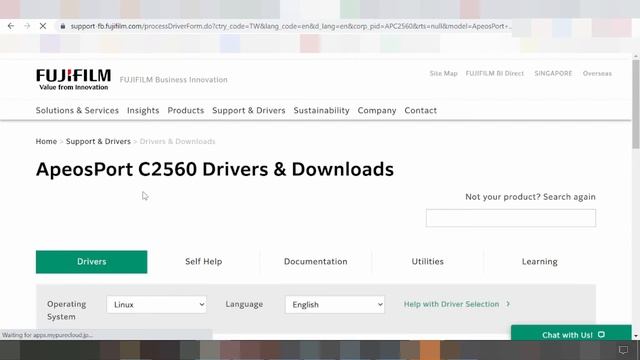Click the Chat with Us button

pyautogui.click(x=571, y=333)
